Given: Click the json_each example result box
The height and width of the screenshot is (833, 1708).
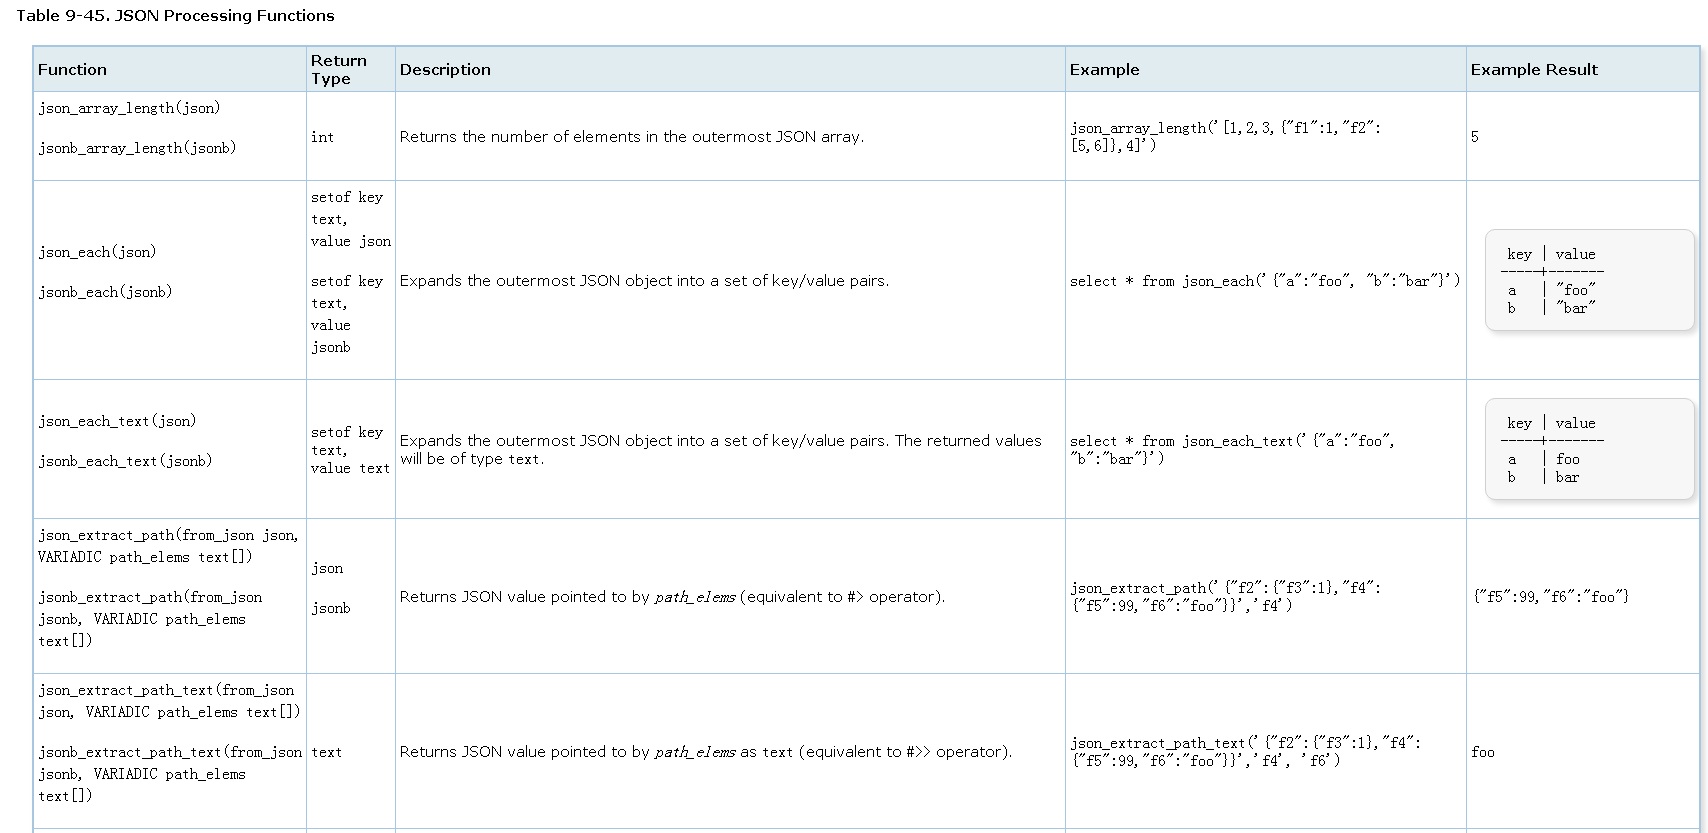Looking at the screenshot, I should point(1589,280).
